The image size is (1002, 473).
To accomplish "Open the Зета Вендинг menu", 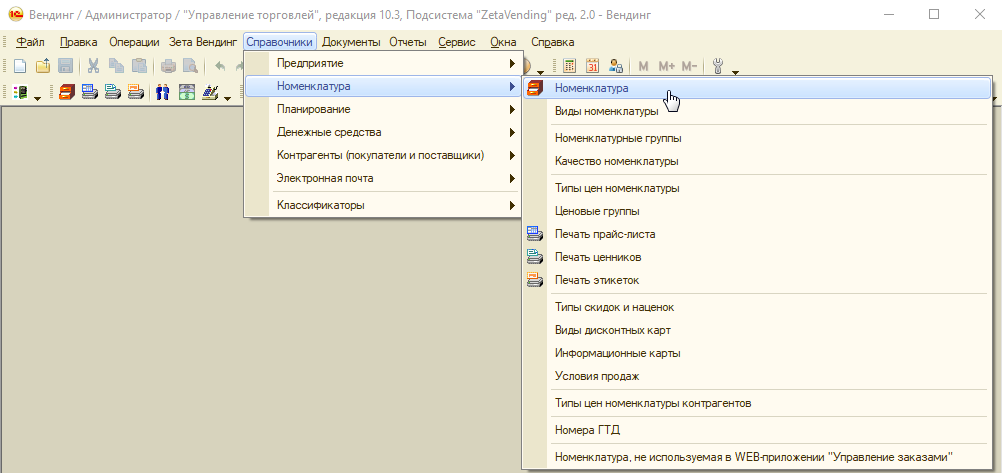I will pyautogui.click(x=203, y=42).
